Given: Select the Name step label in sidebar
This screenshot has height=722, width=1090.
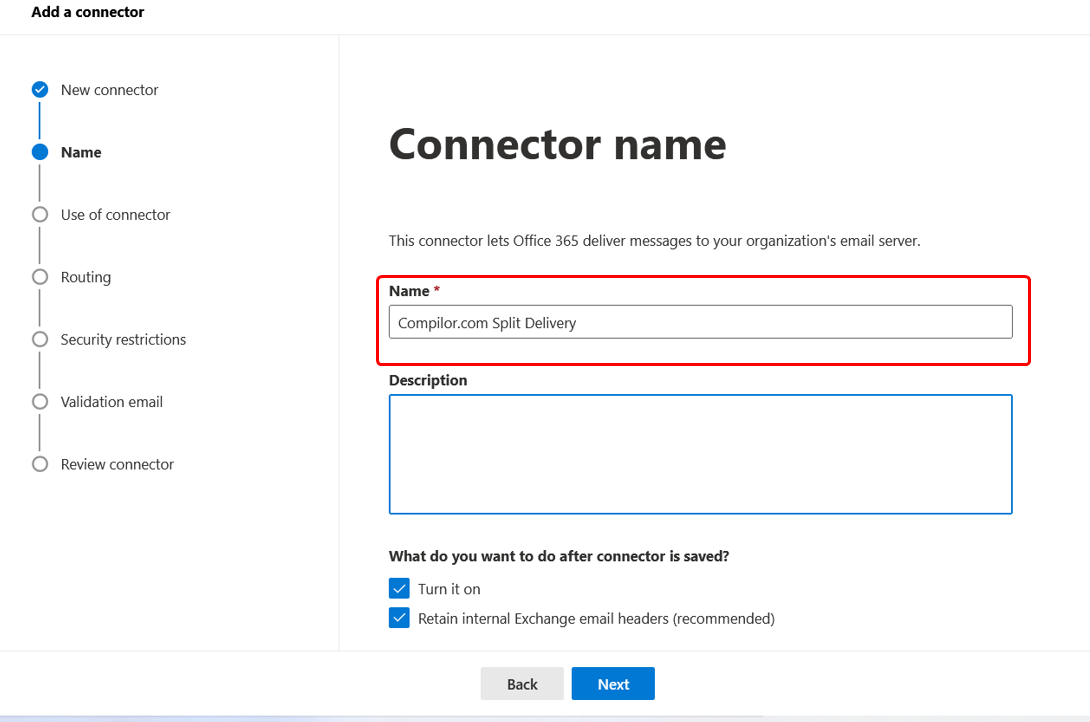Looking at the screenshot, I should tap(81, 152).
